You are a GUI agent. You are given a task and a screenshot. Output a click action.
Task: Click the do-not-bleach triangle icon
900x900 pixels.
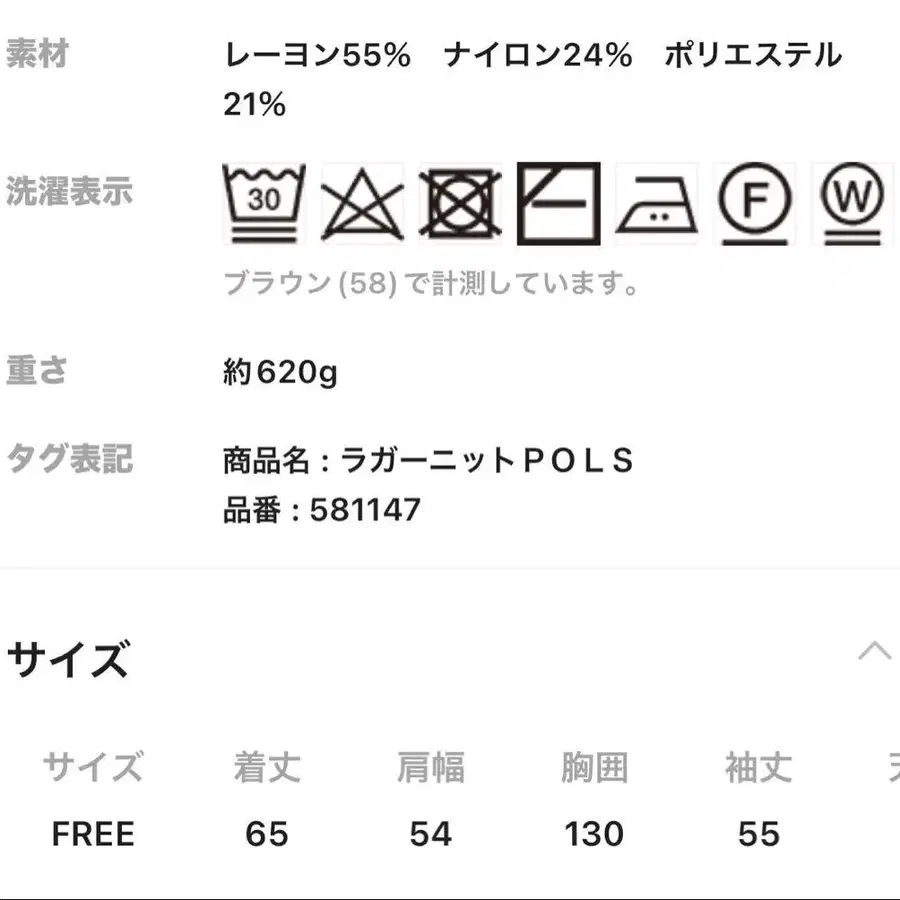361,205
